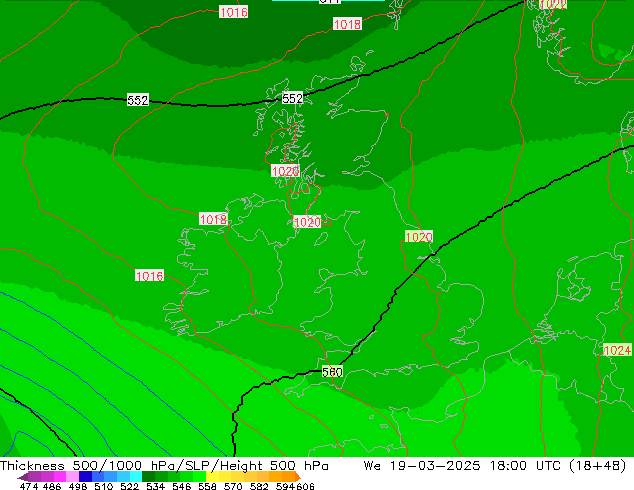Click the legend value 510
The width and height of the screenshot is (634, 490).
tap(104, 486)
